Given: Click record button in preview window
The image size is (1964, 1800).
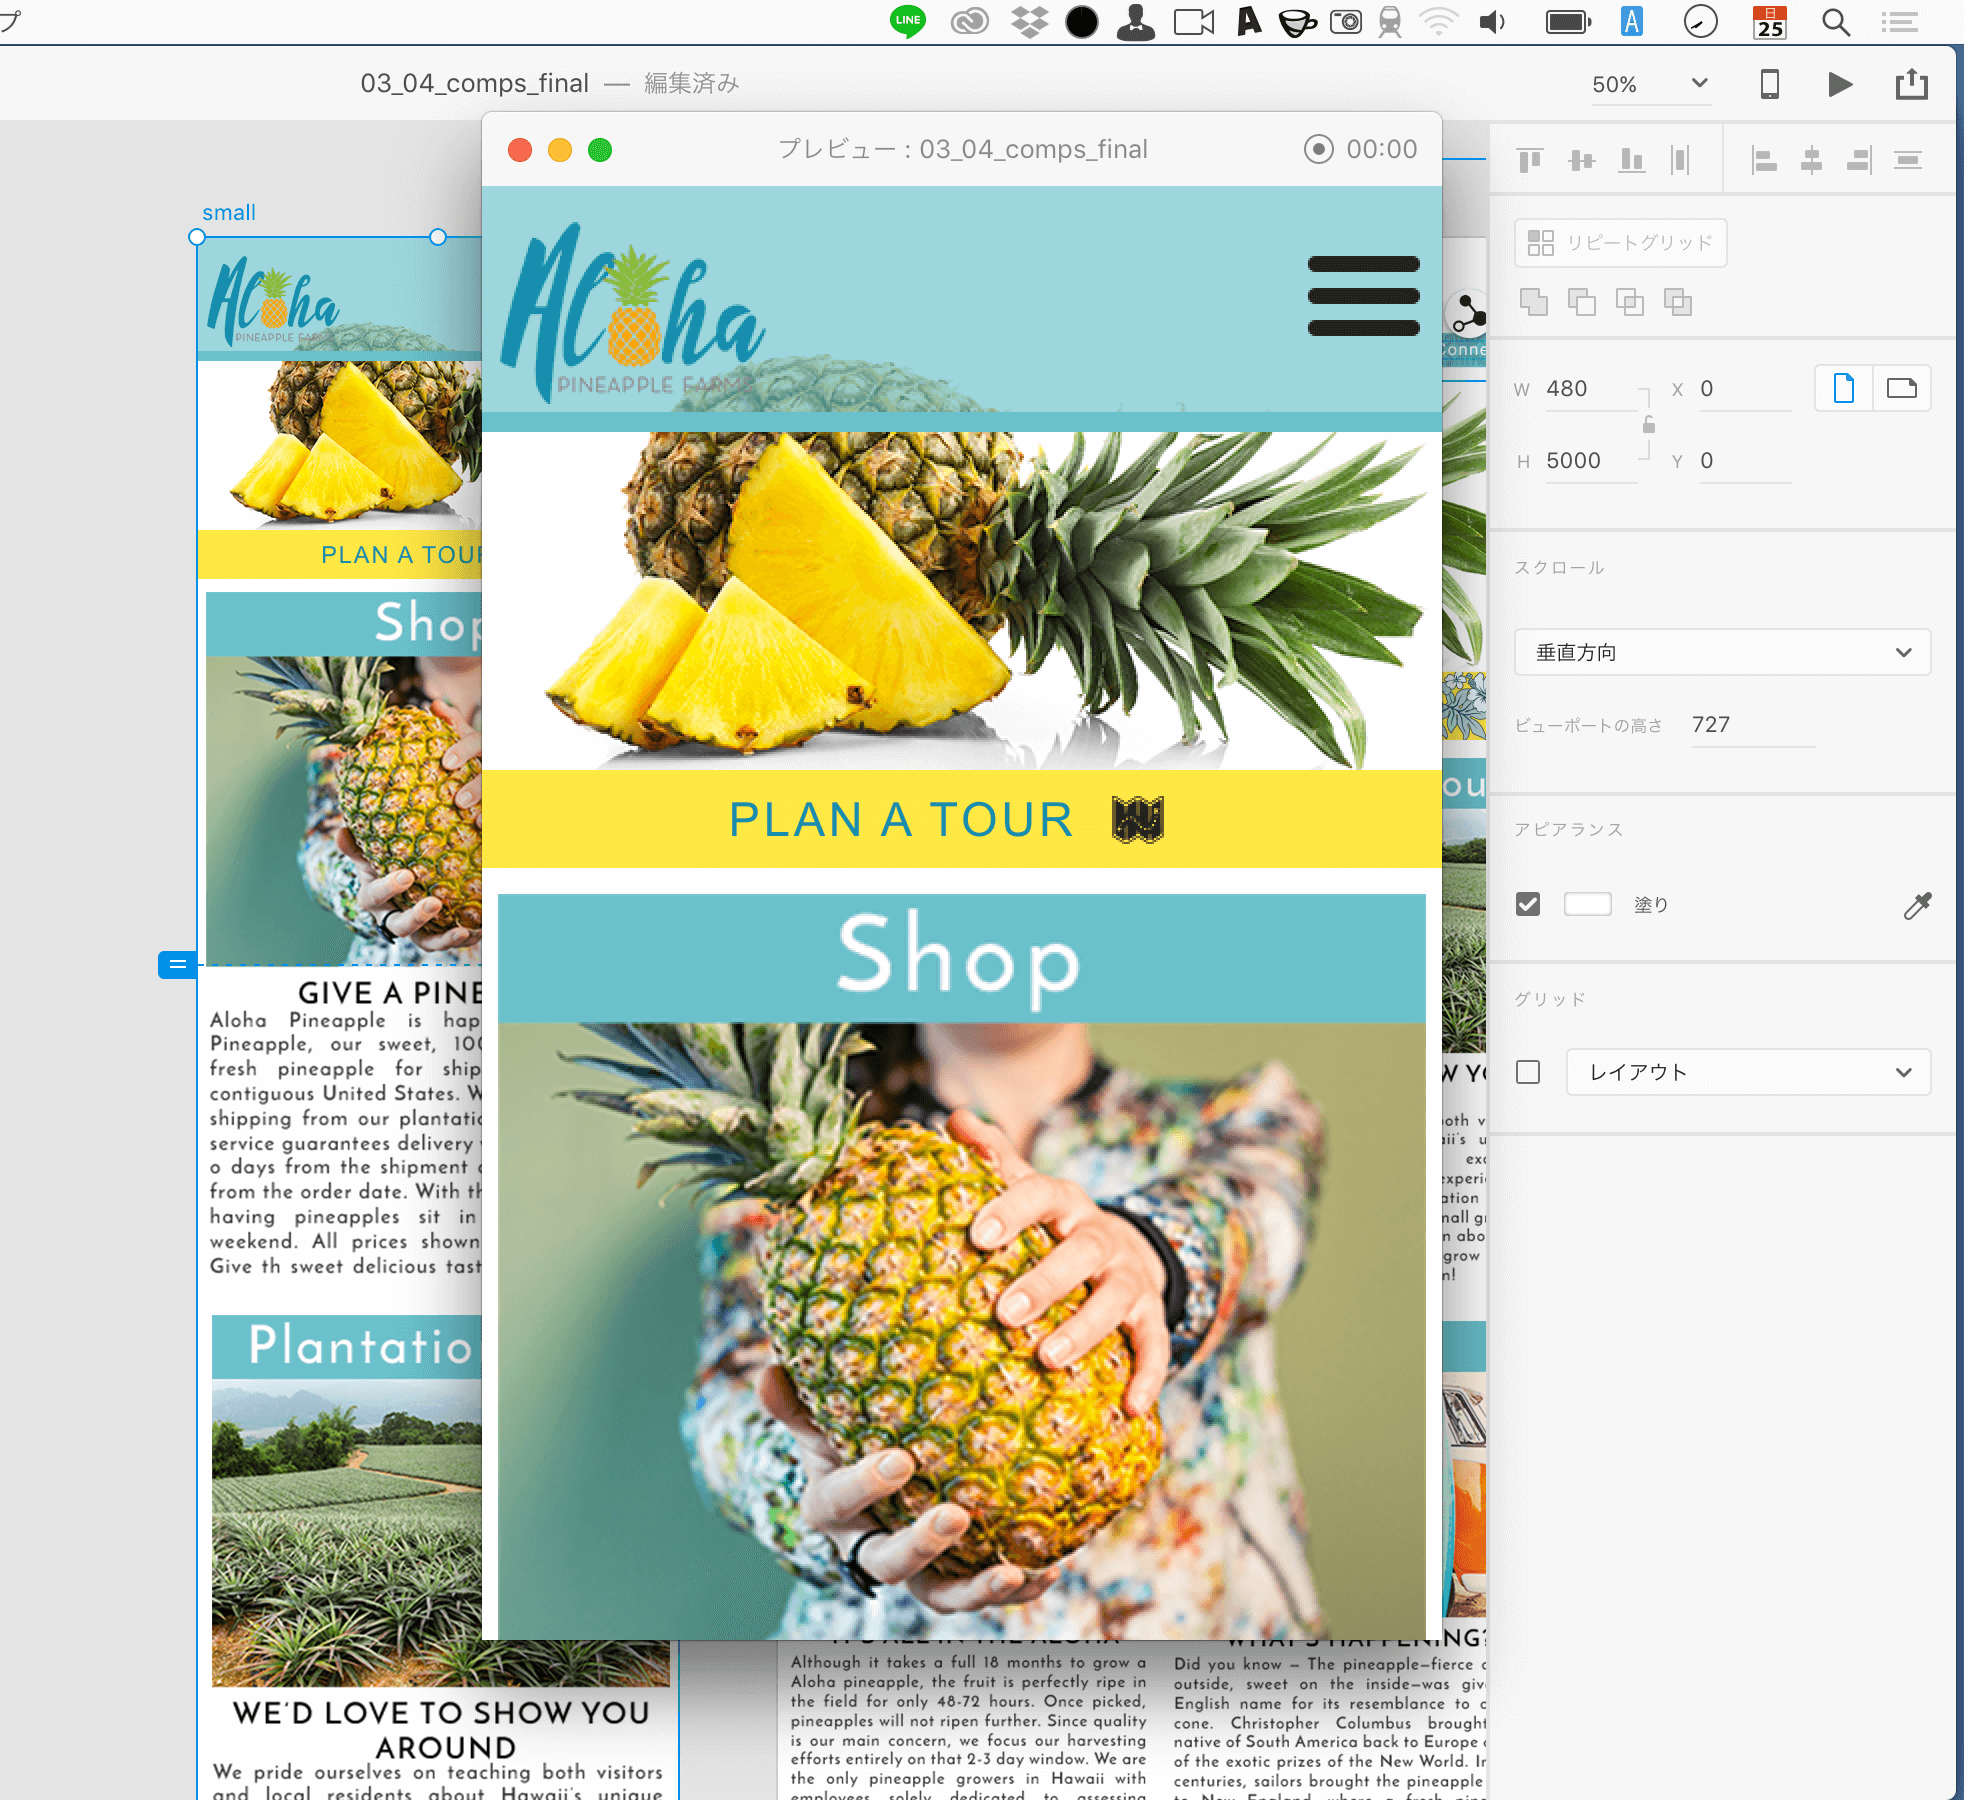Looking at the screenshot, I should (x=1318, y=149).
